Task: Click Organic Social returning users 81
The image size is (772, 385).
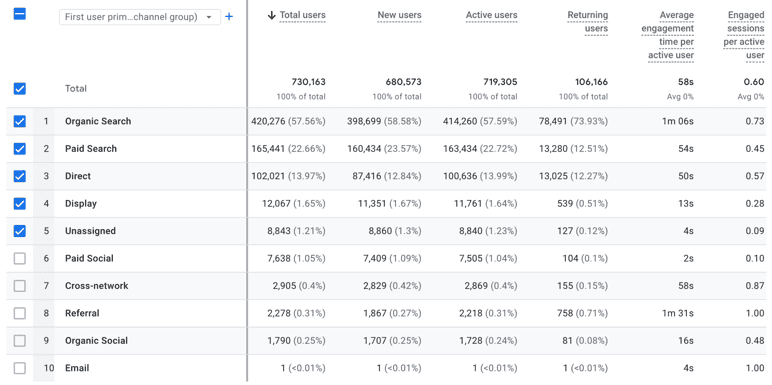Action: tap(568, 341)
